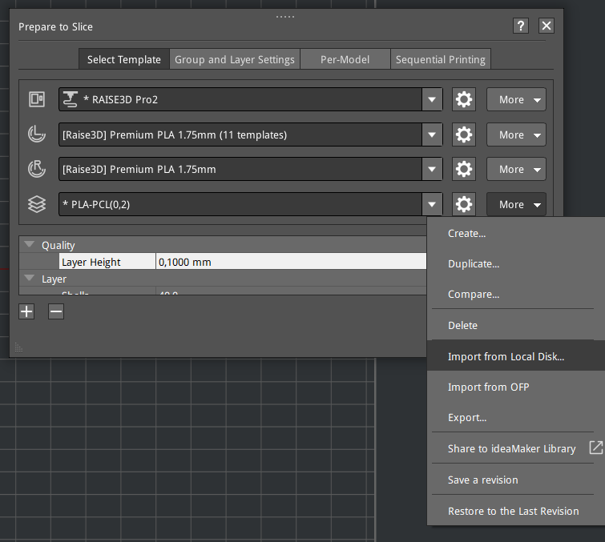
Task: Choose Save a revision
Action: click(x=516, y=480)
